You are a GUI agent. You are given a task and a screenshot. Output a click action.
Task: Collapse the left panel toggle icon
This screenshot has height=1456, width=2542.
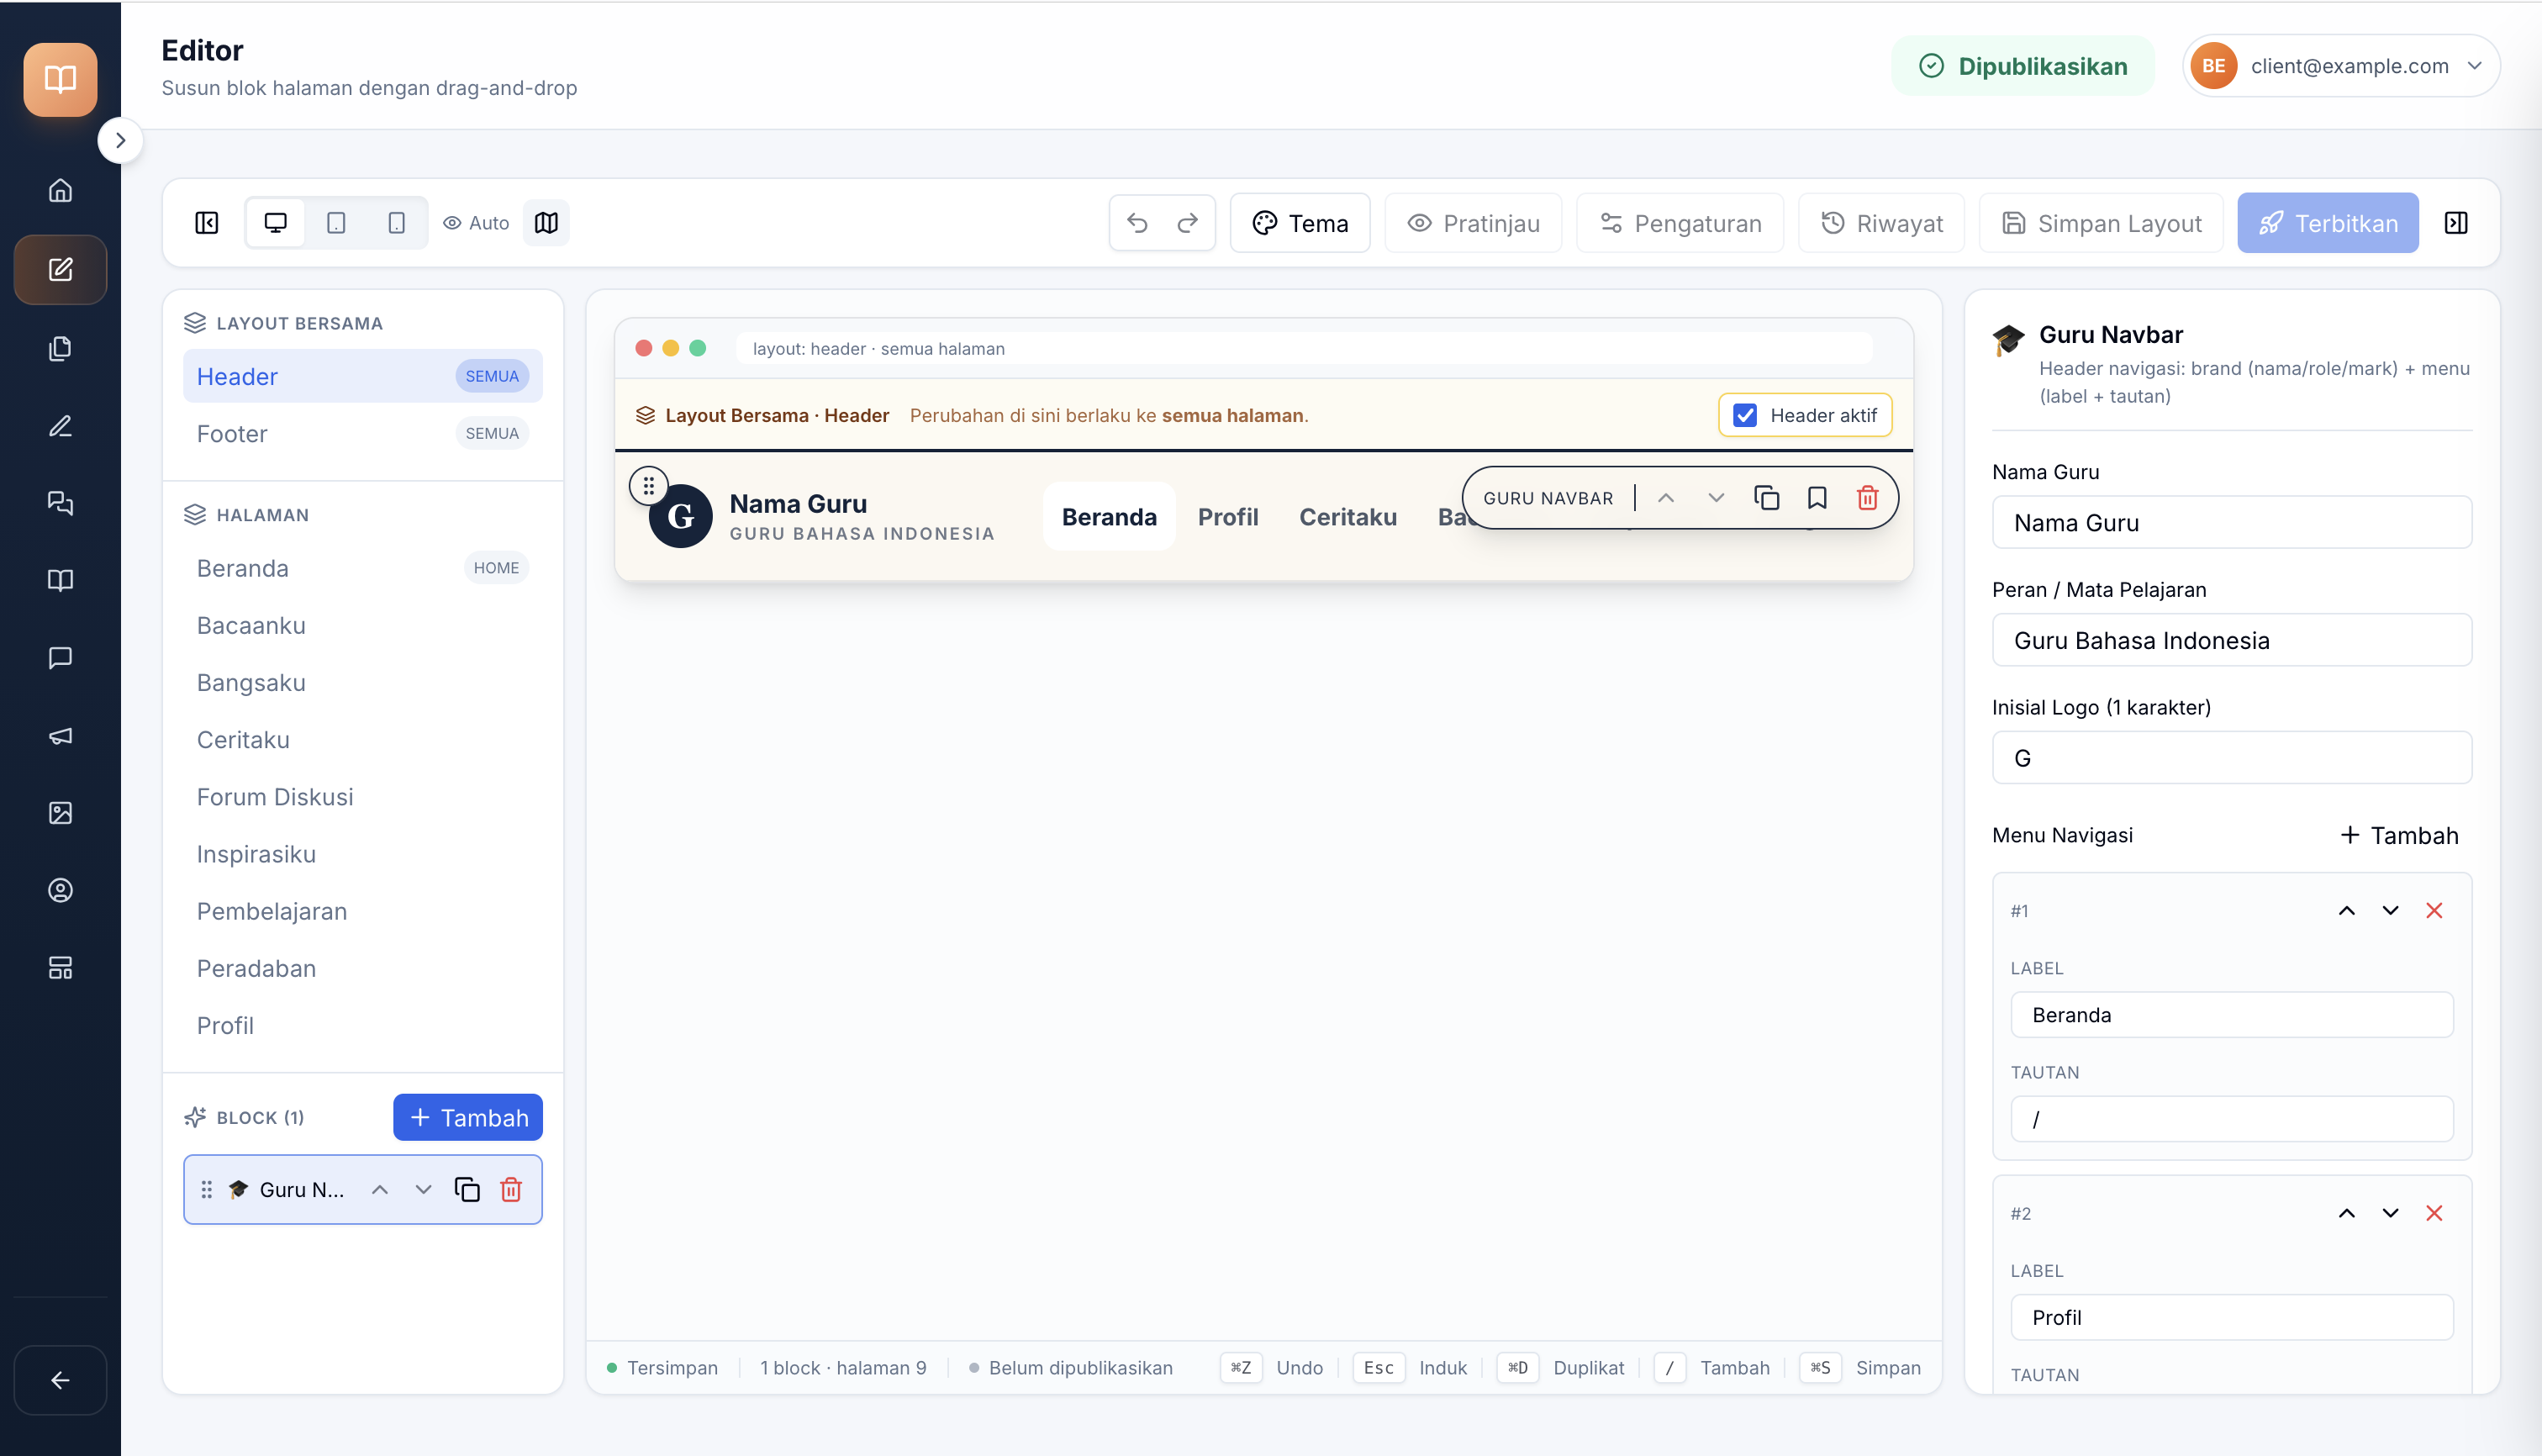coord(207,223)
